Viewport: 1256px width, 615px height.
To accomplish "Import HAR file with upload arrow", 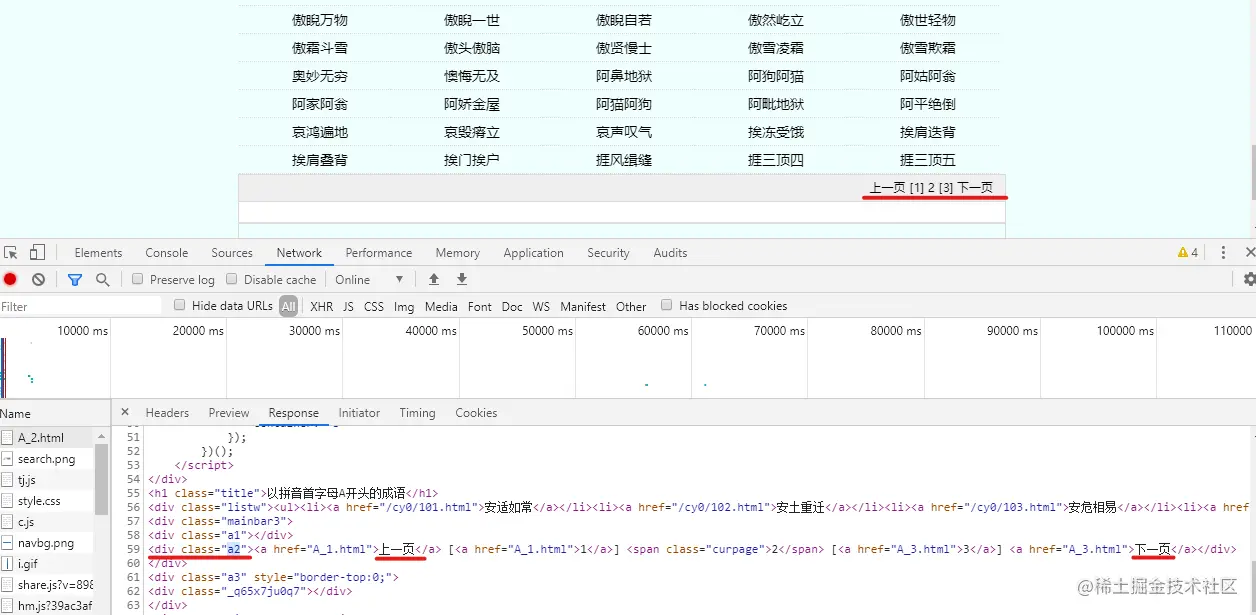I will [434, 280].
